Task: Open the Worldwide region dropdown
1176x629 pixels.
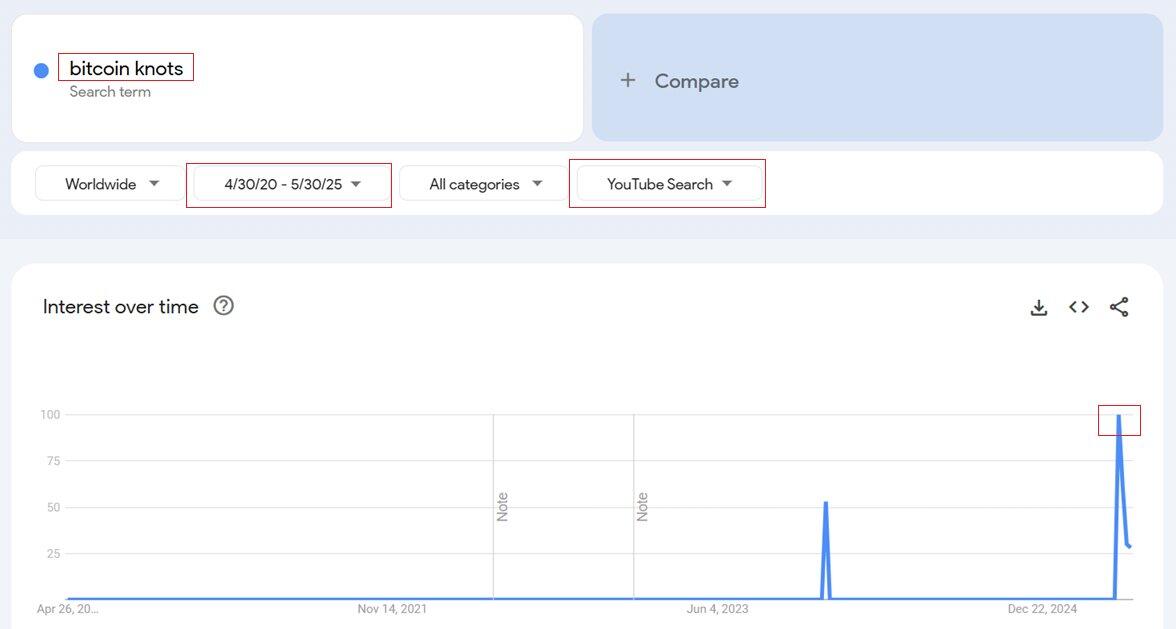Action: click(x=110, y=184)
